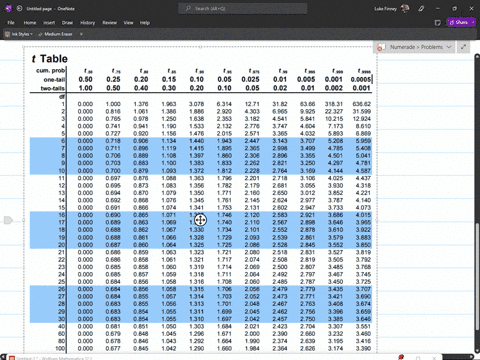
Task: Click the table value 9.925
Action: tap(307, 111)
